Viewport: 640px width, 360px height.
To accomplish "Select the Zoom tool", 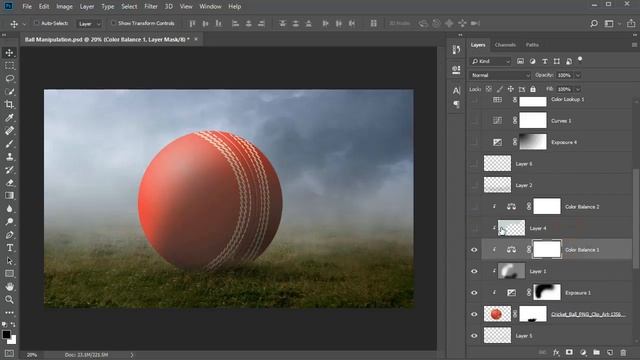I will tap(9, 300).
